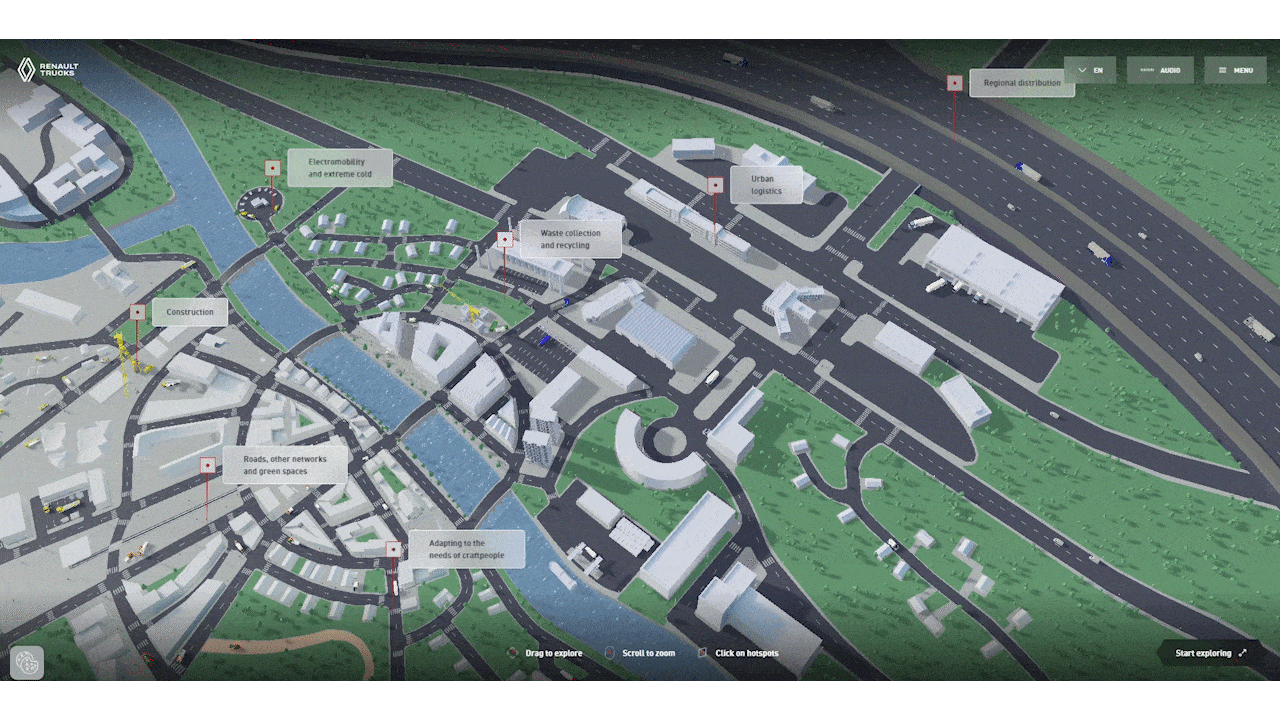Viewport: 1280px width, 720px height.
Task: Open the Regional distribution label
Action: (x=1022, y=83)
